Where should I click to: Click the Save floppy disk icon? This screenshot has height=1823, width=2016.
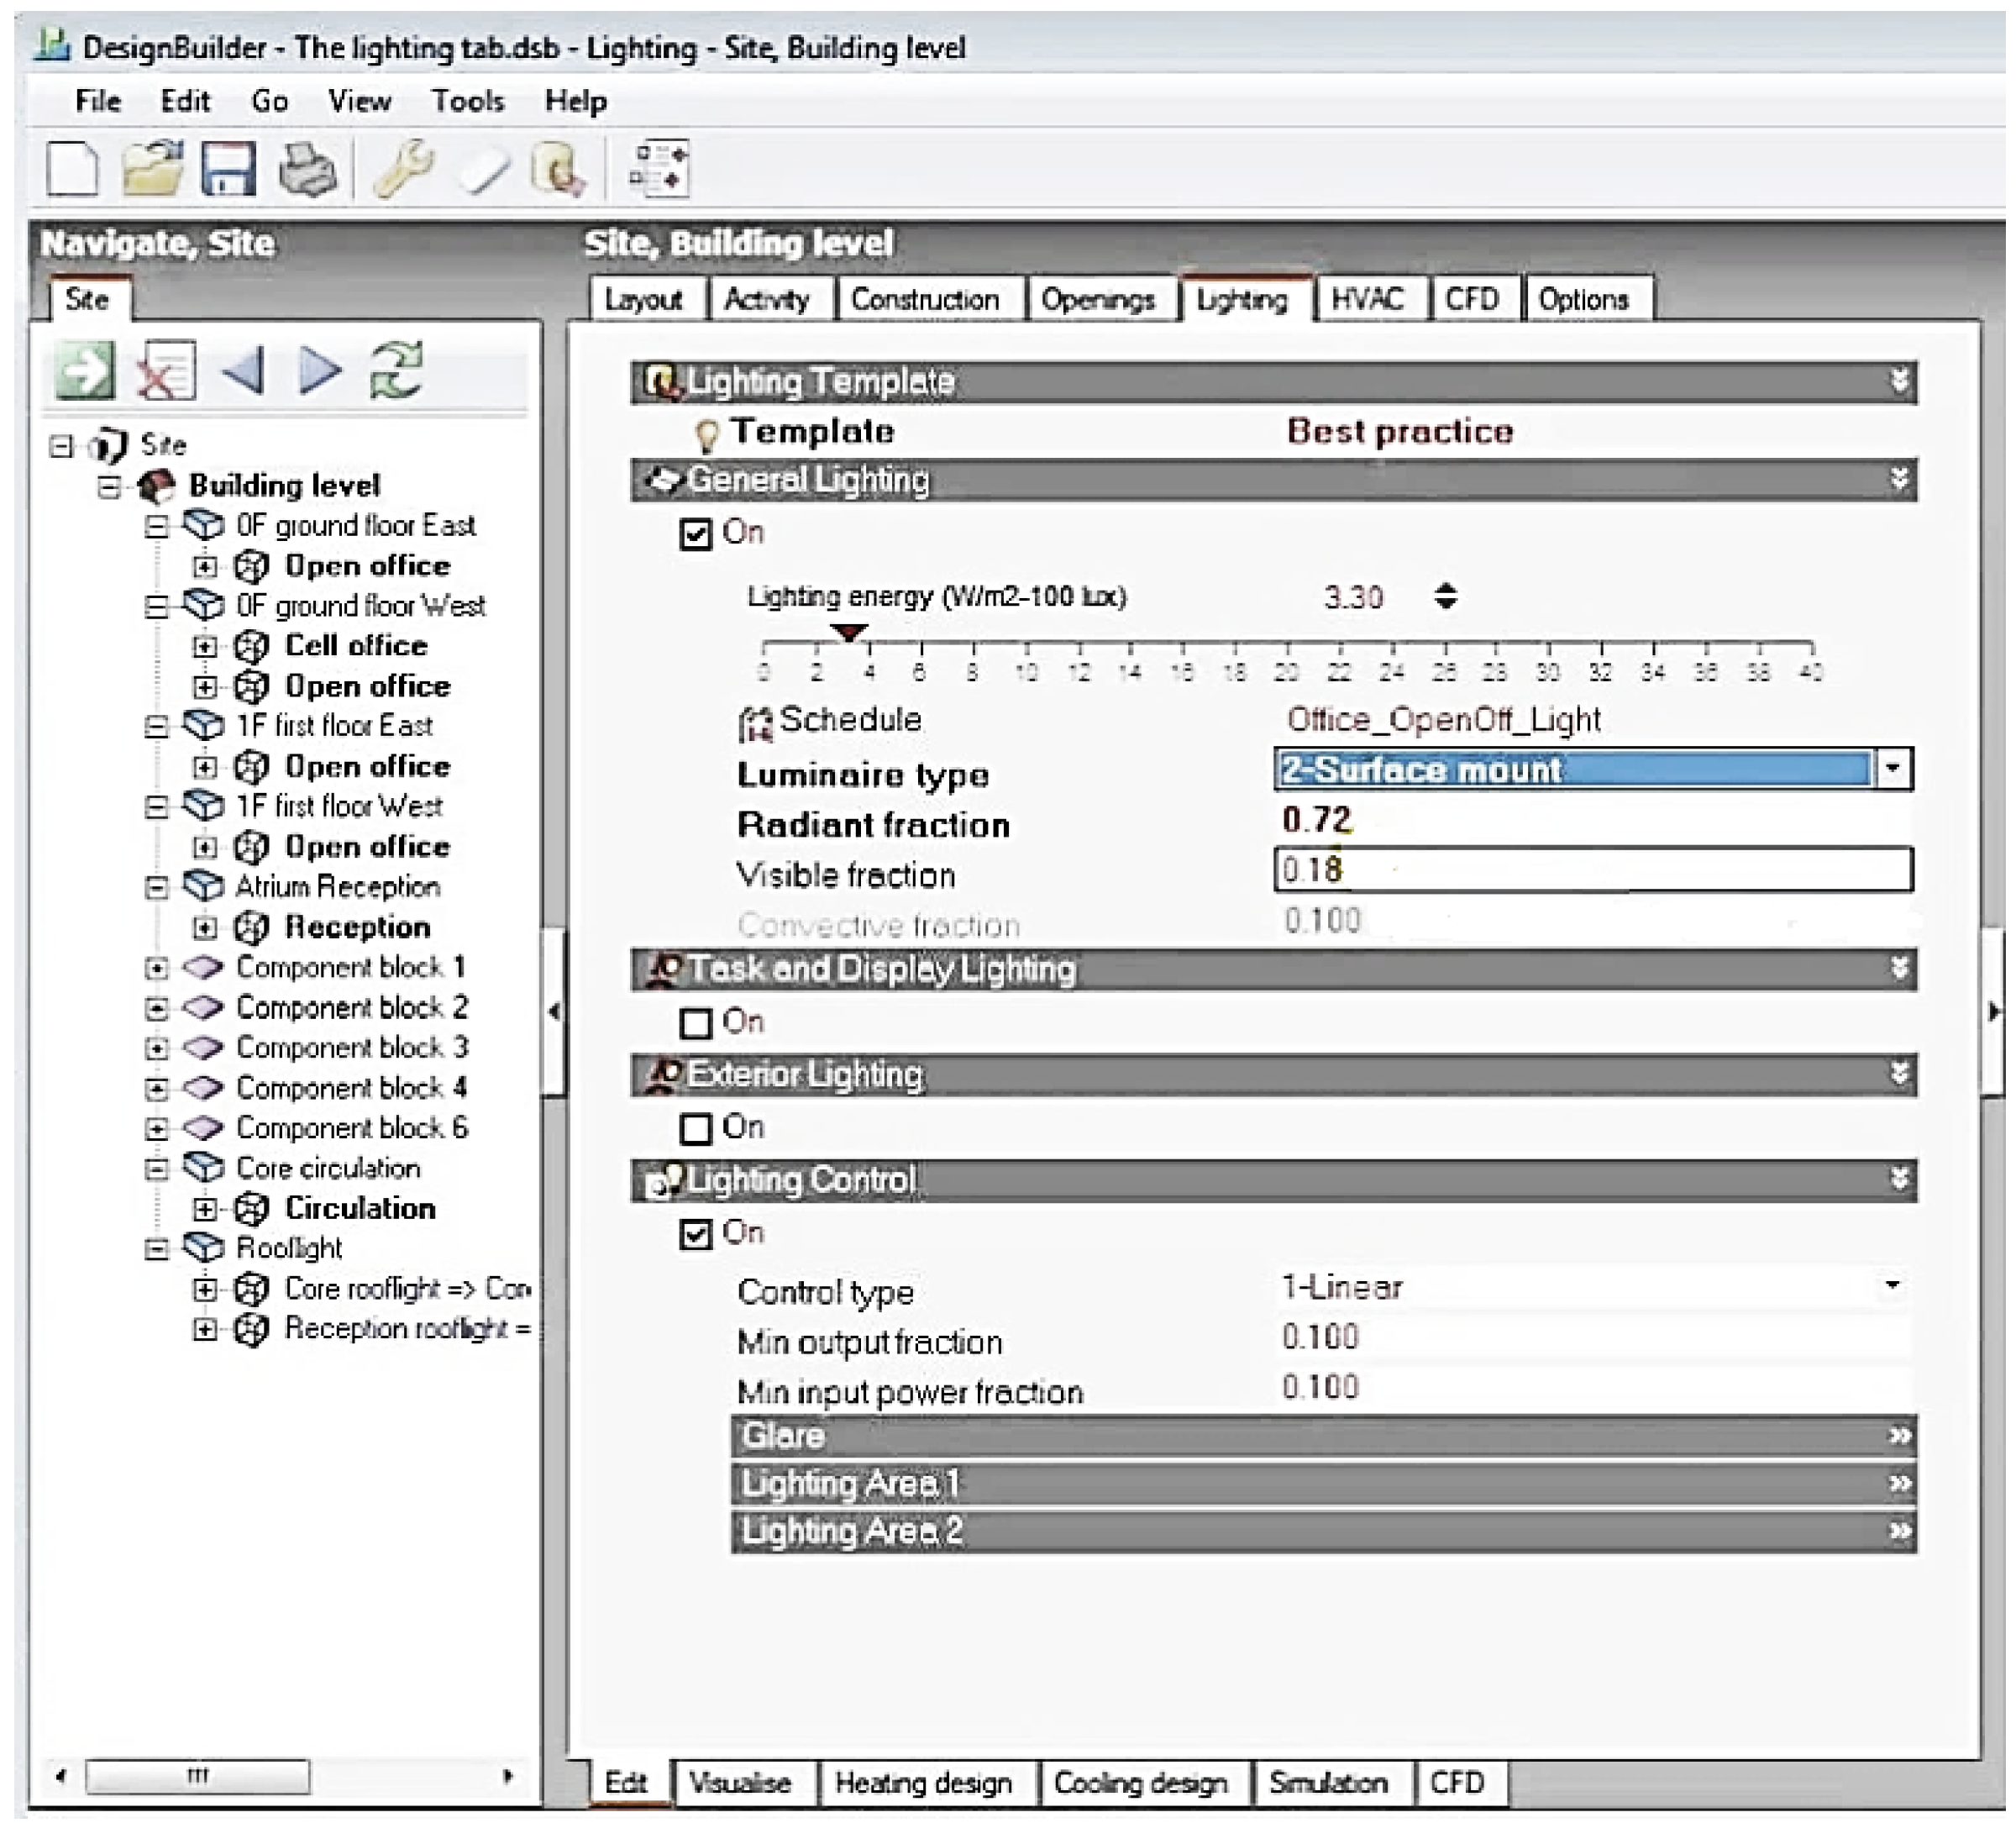click(228, 169)
